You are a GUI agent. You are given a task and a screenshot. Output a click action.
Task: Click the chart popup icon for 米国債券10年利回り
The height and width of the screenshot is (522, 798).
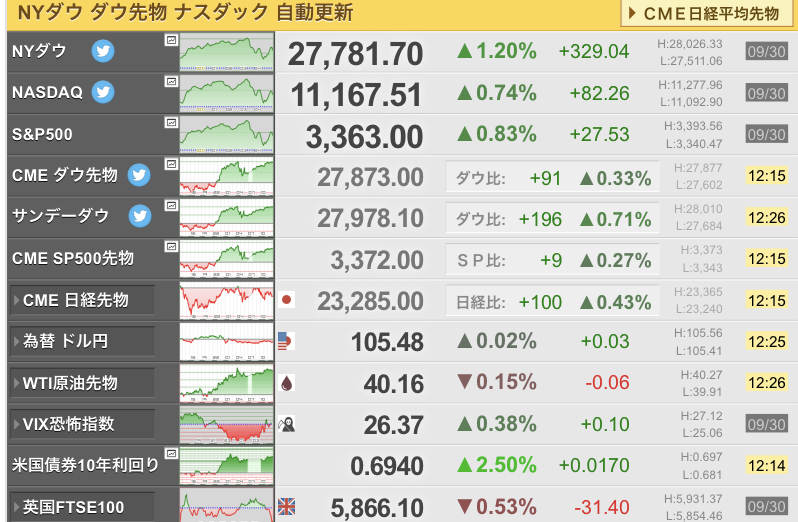click(x=172, y=453)
